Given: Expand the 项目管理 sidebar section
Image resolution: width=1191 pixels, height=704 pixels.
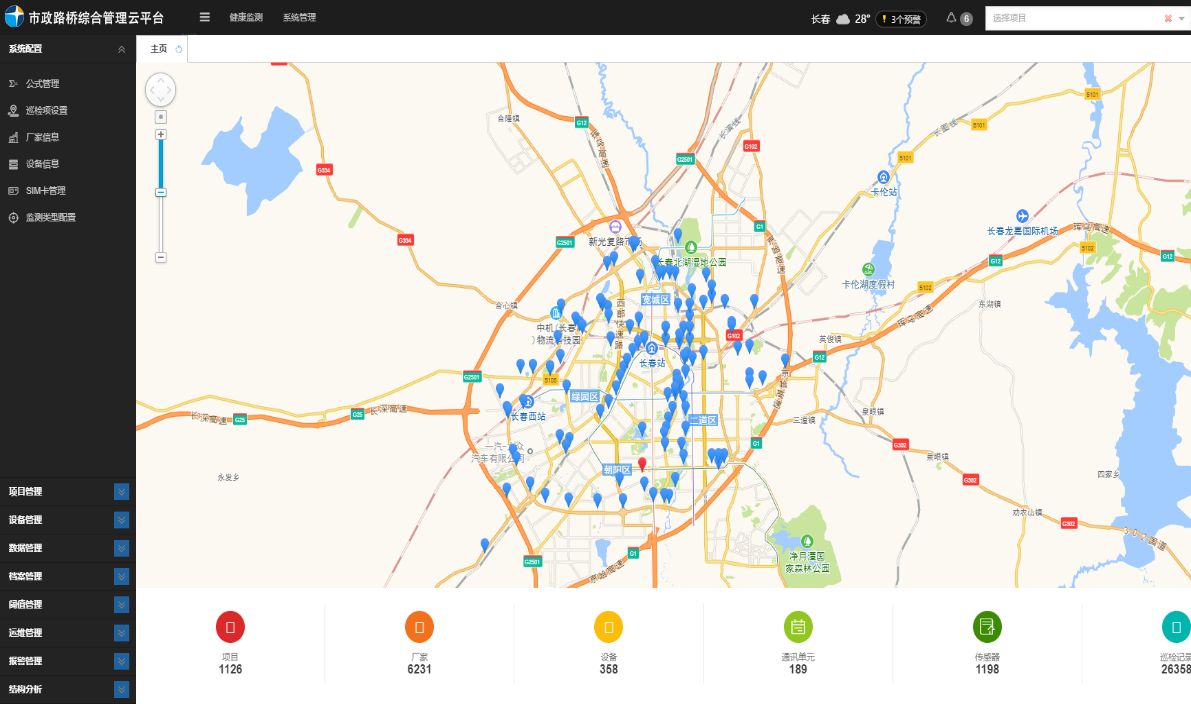Looking at the screenshot, I should (121, 492).
